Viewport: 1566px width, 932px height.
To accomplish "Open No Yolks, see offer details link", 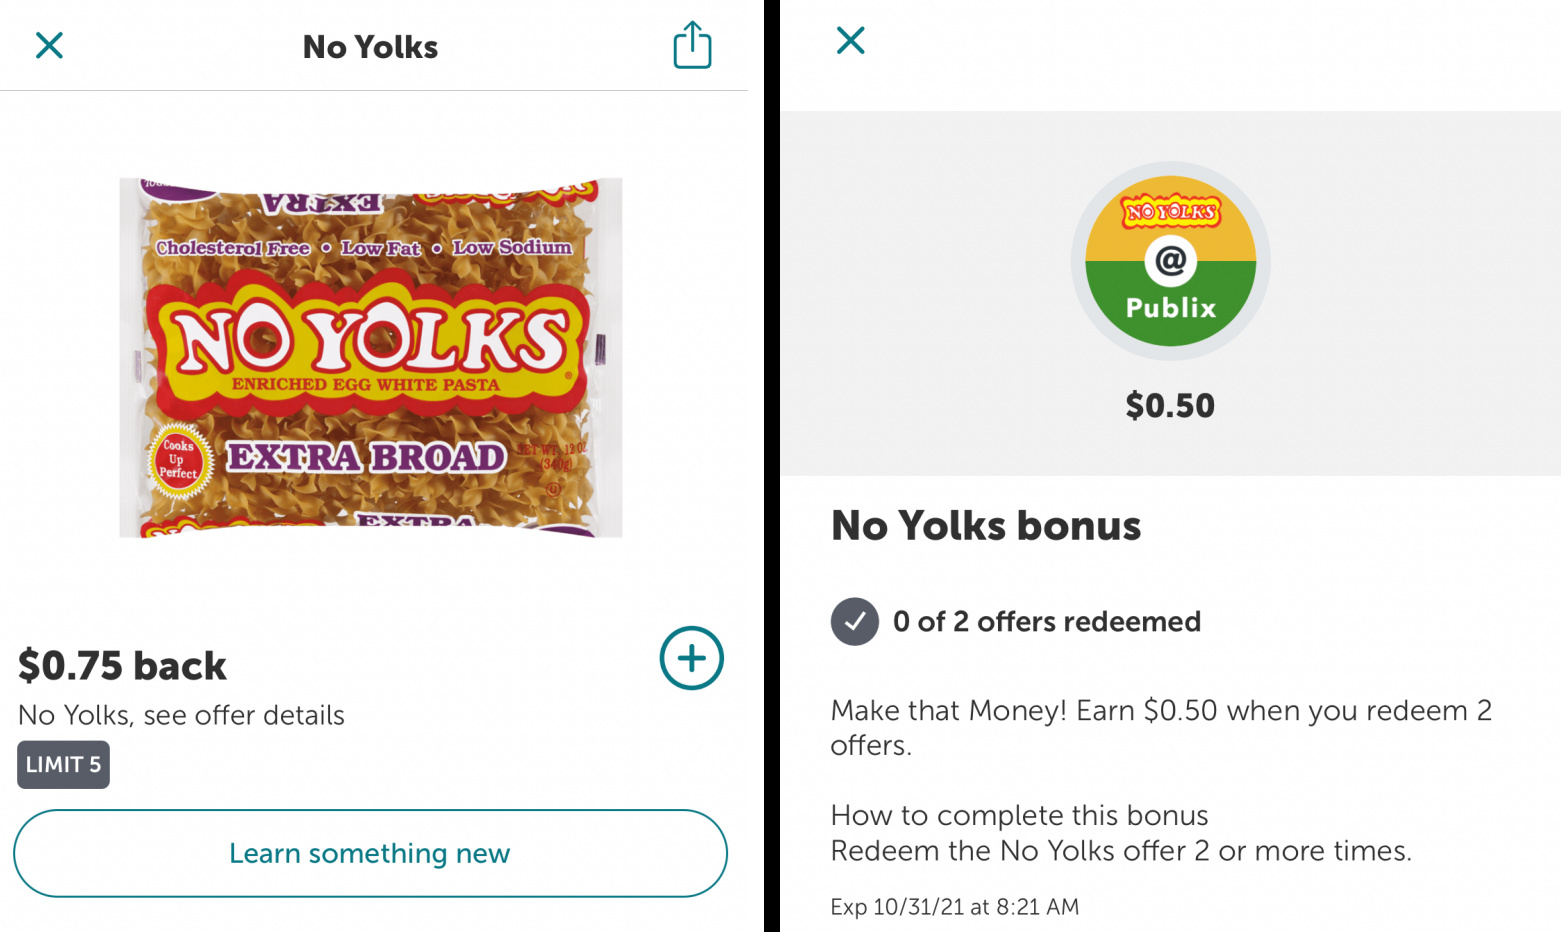I will pos(181,715).
